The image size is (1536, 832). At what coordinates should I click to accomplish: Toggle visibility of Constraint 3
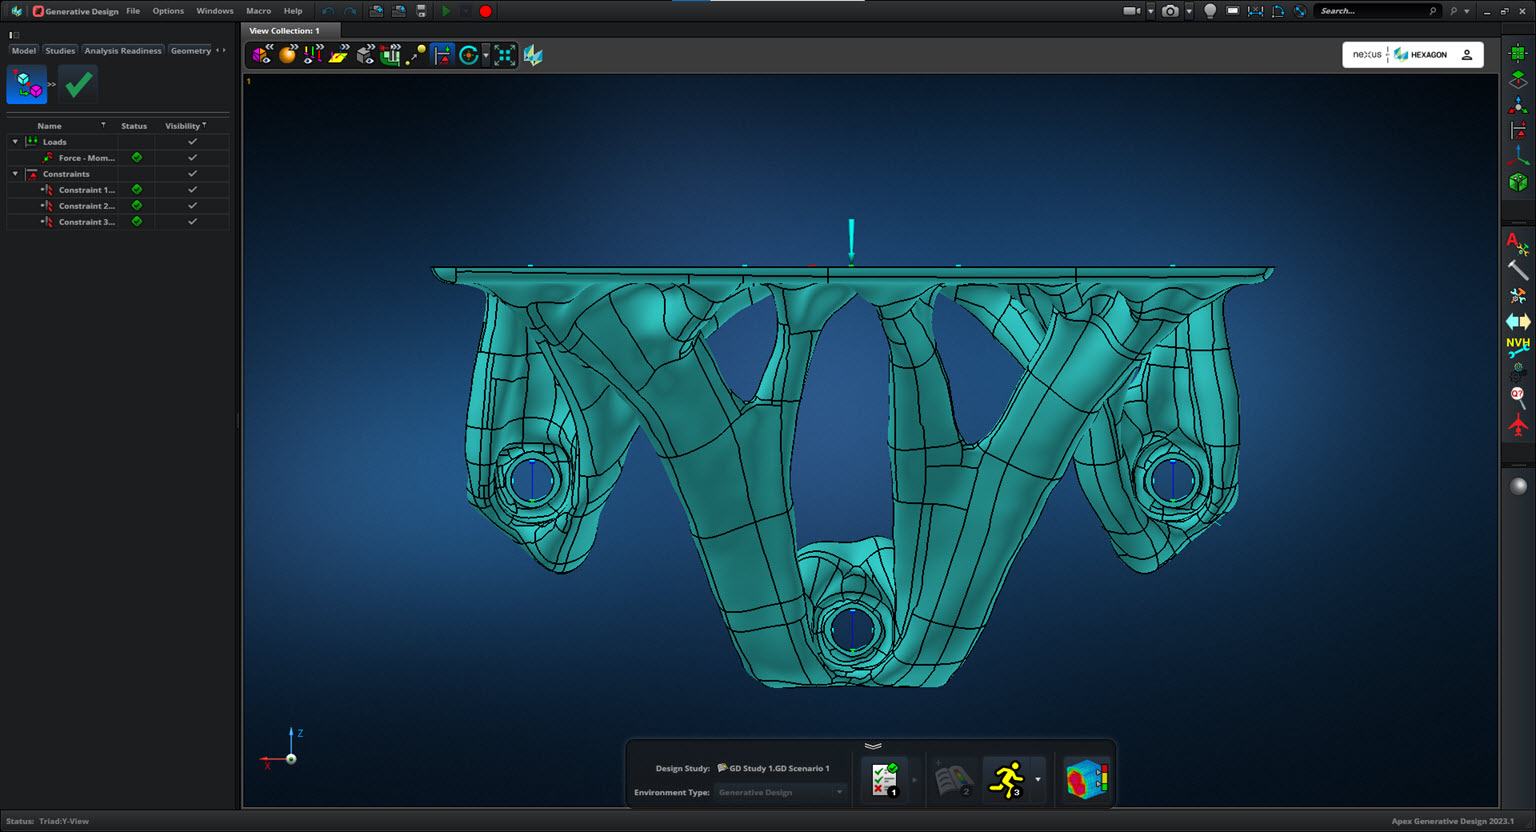click(x=192, y=222)
